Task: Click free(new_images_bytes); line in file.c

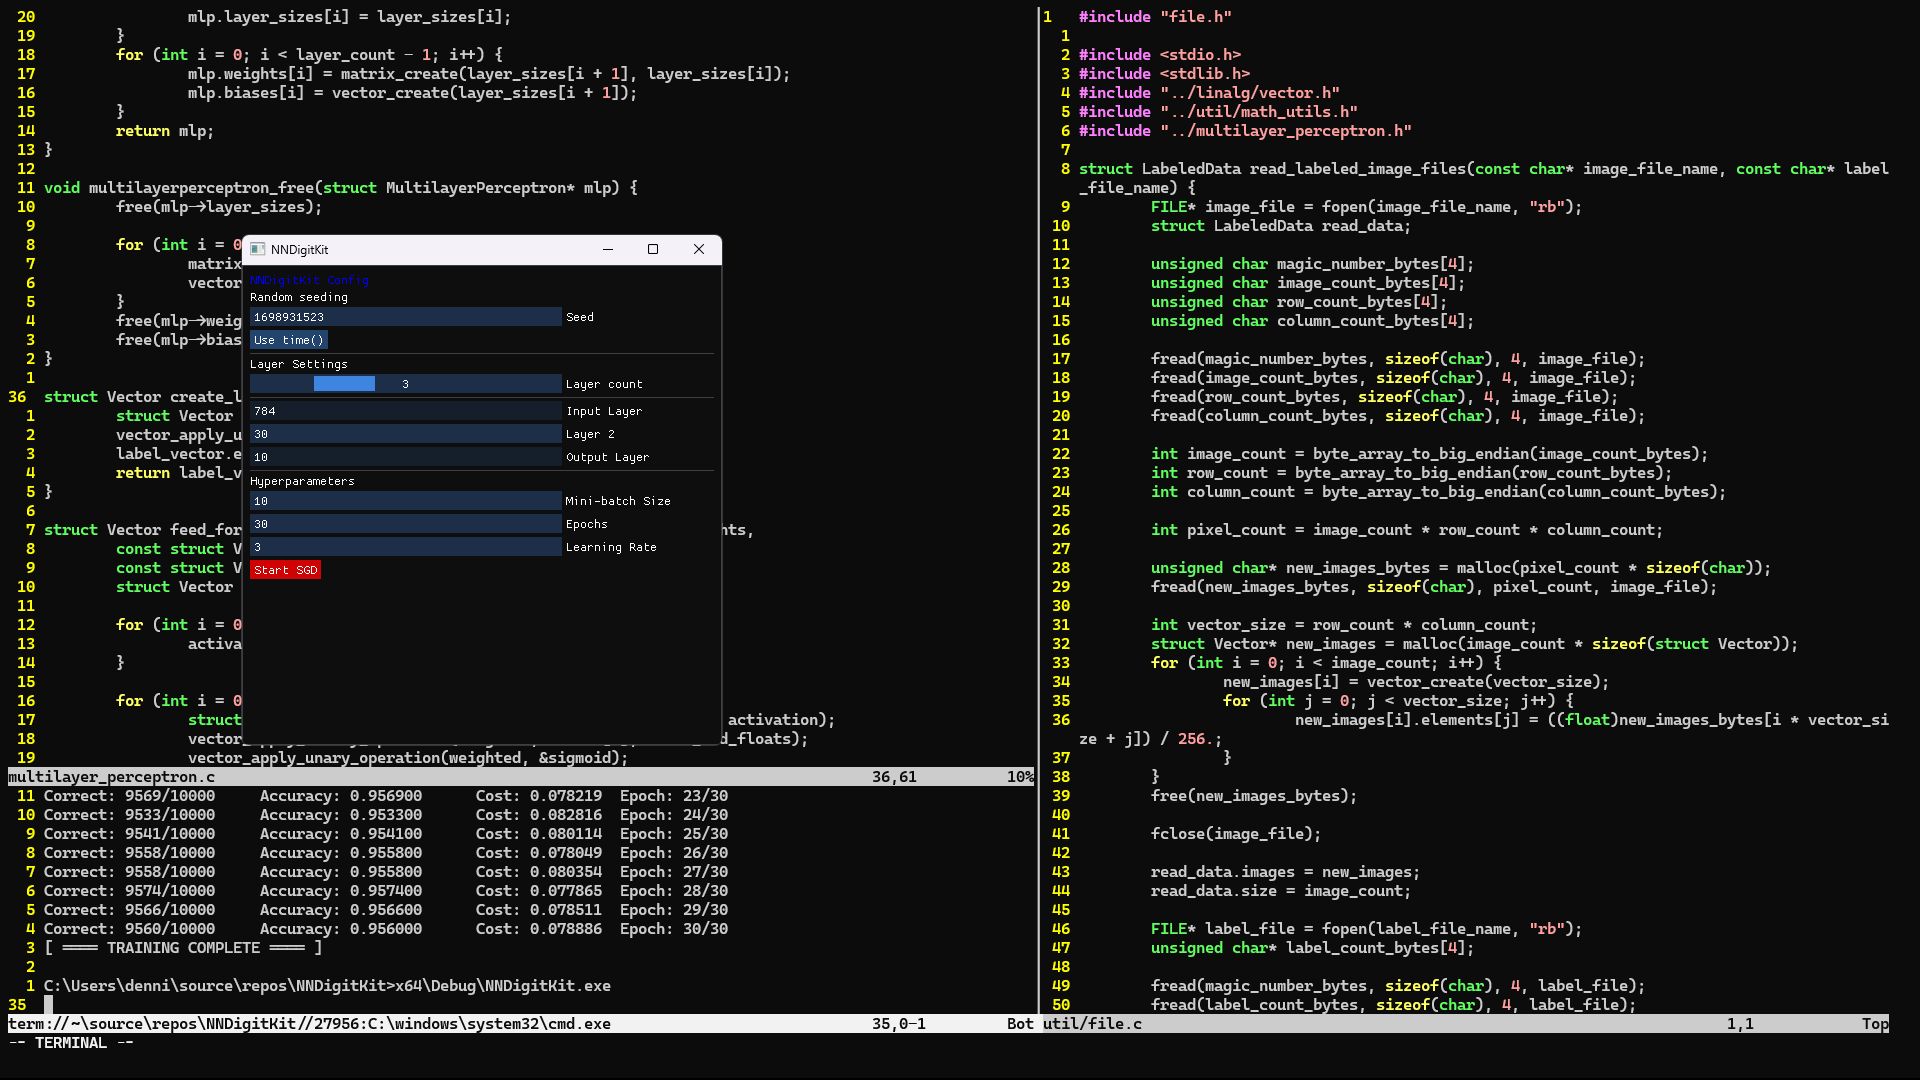Action: point(1254,796)
